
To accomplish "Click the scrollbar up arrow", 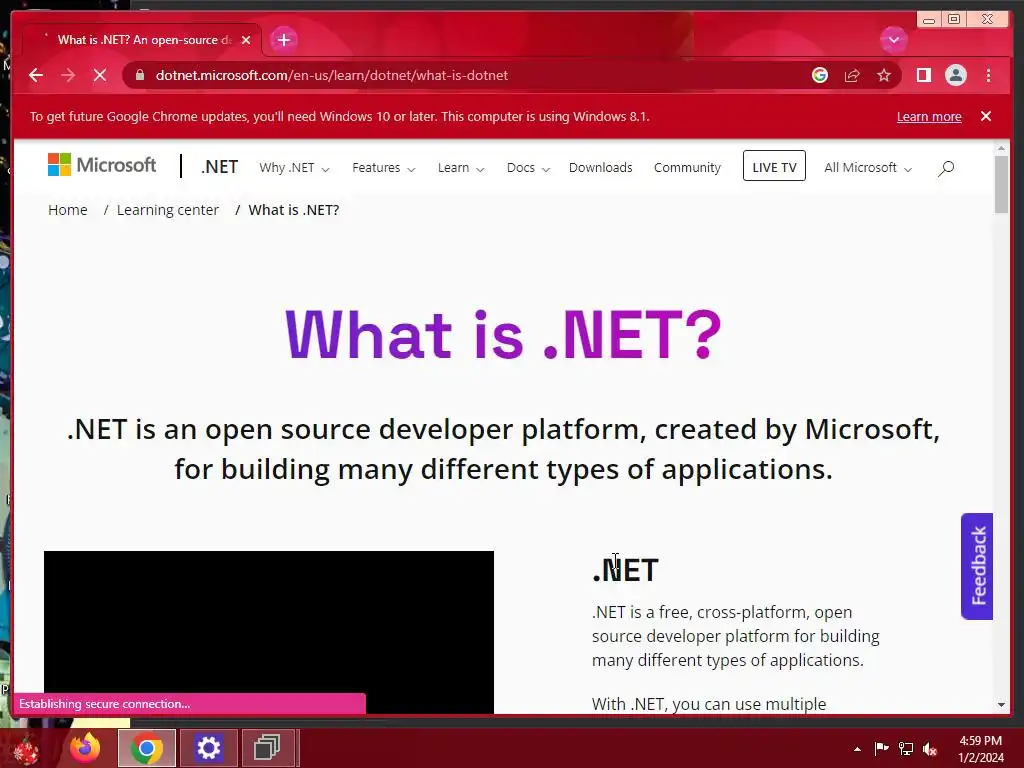I will pyautogui.click(x=1001, y=149).
